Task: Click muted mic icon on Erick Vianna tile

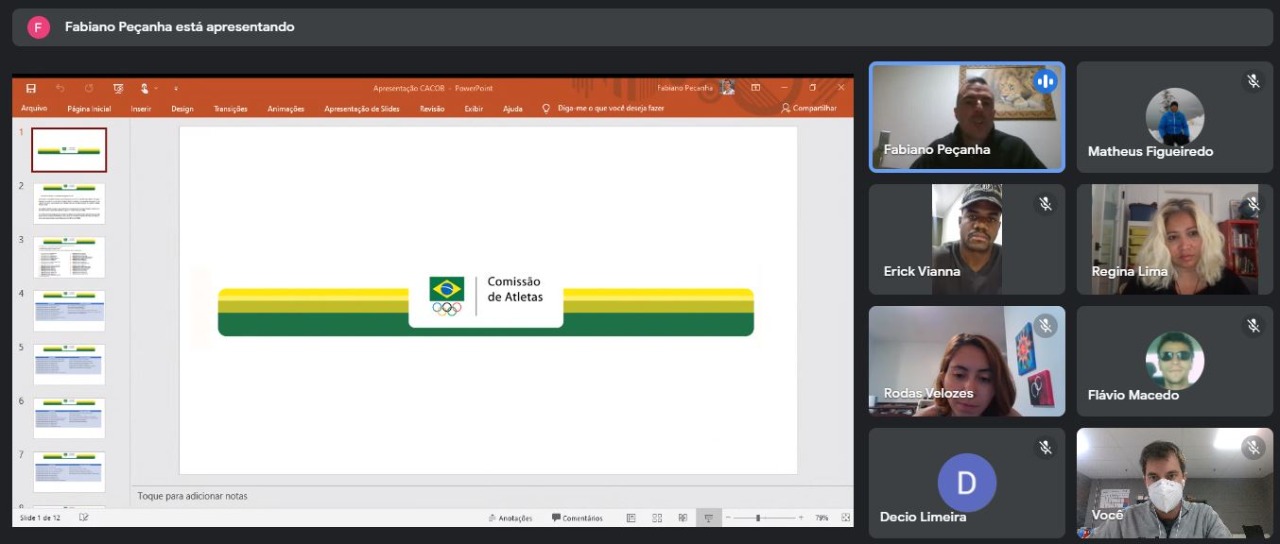Action: coord(1045,203)
